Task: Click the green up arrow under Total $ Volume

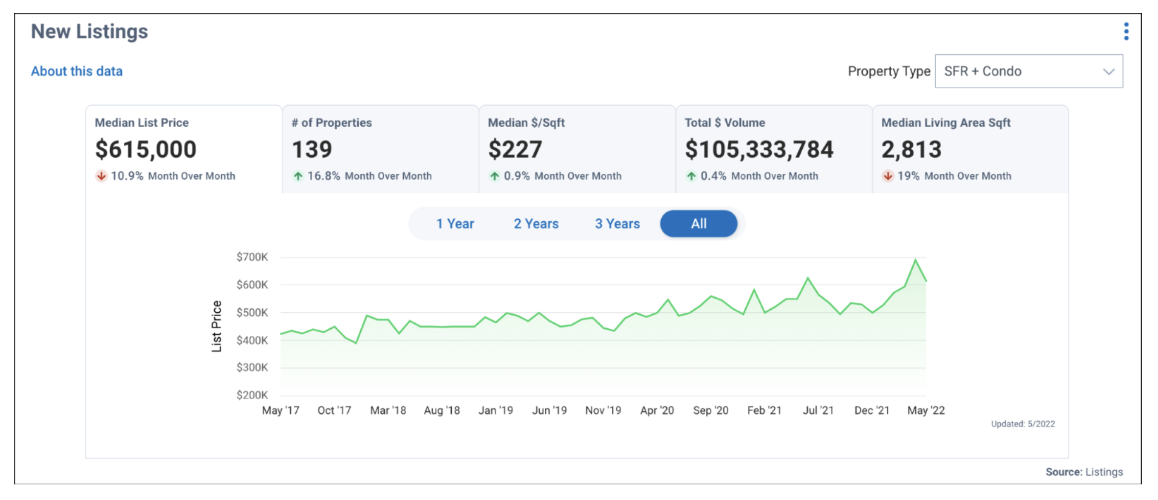Action: [x=691, y=176]
